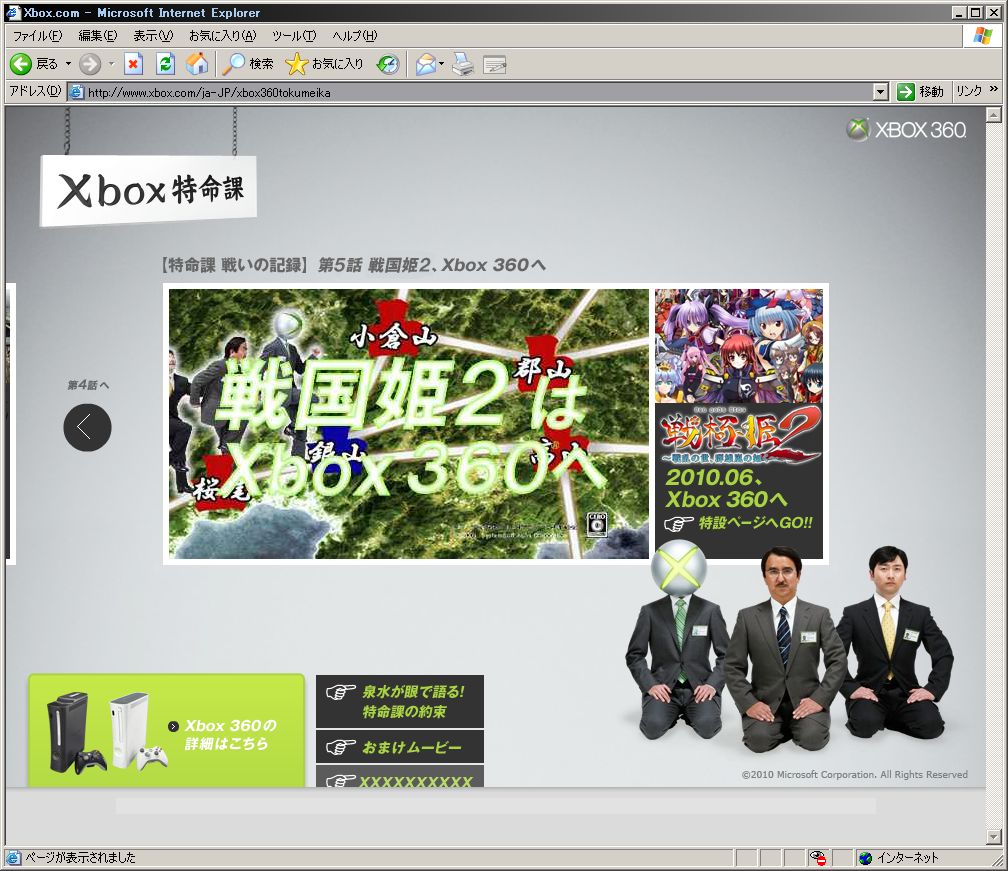Viewport: 1008px width, 871px height.
Task: Open the ツール(T) menu
Action: coord(294,35)
